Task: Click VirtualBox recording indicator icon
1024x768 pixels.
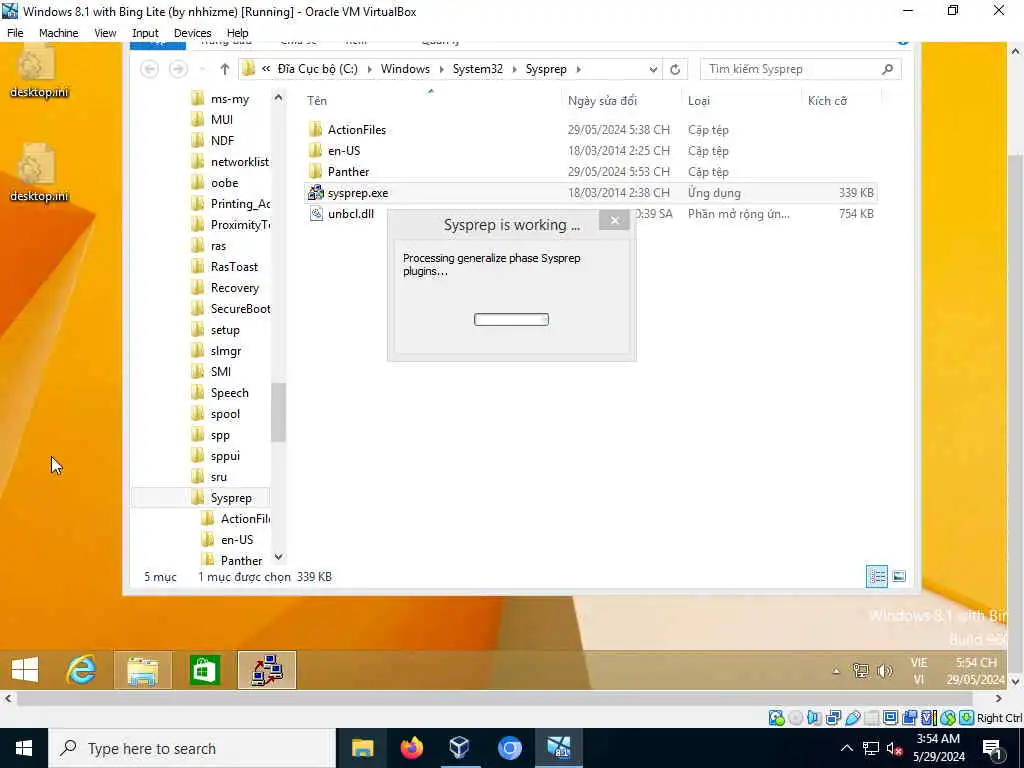Action: (x=909, y=718)
